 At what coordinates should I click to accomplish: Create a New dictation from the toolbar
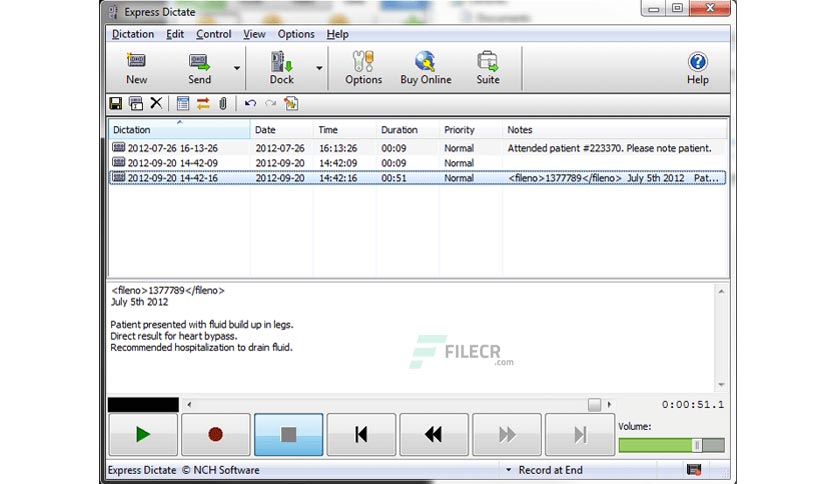point(136,68)
